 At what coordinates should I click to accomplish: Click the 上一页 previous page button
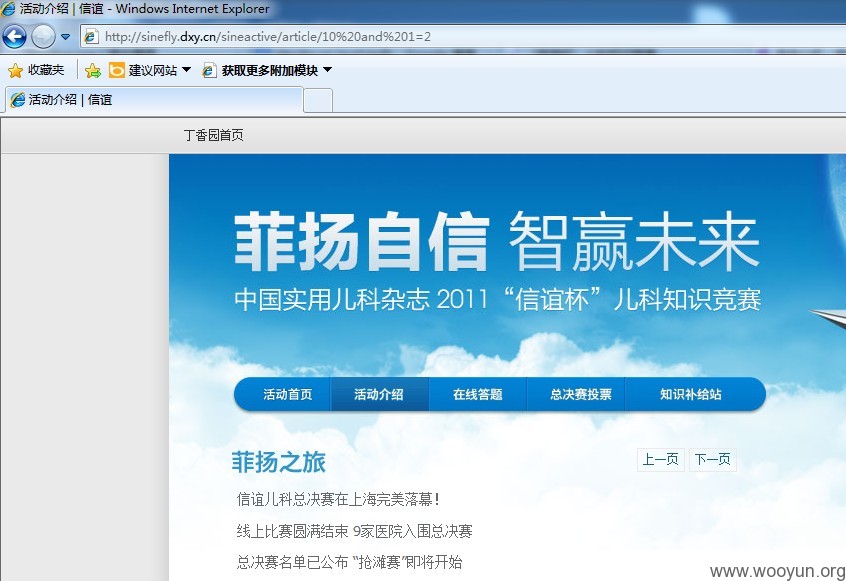pyautogui.click(x=660, y=460)
